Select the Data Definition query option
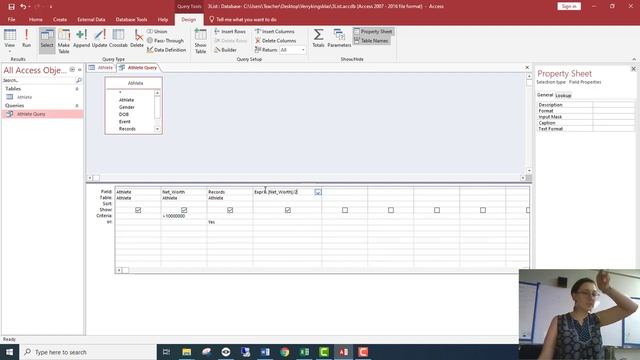 click(167, 50)
